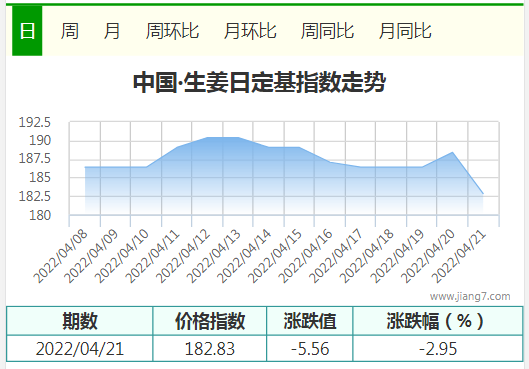Screen dimensions: 529x369
Task: Click the 价格指数 column header
Action: pos(210,321)
